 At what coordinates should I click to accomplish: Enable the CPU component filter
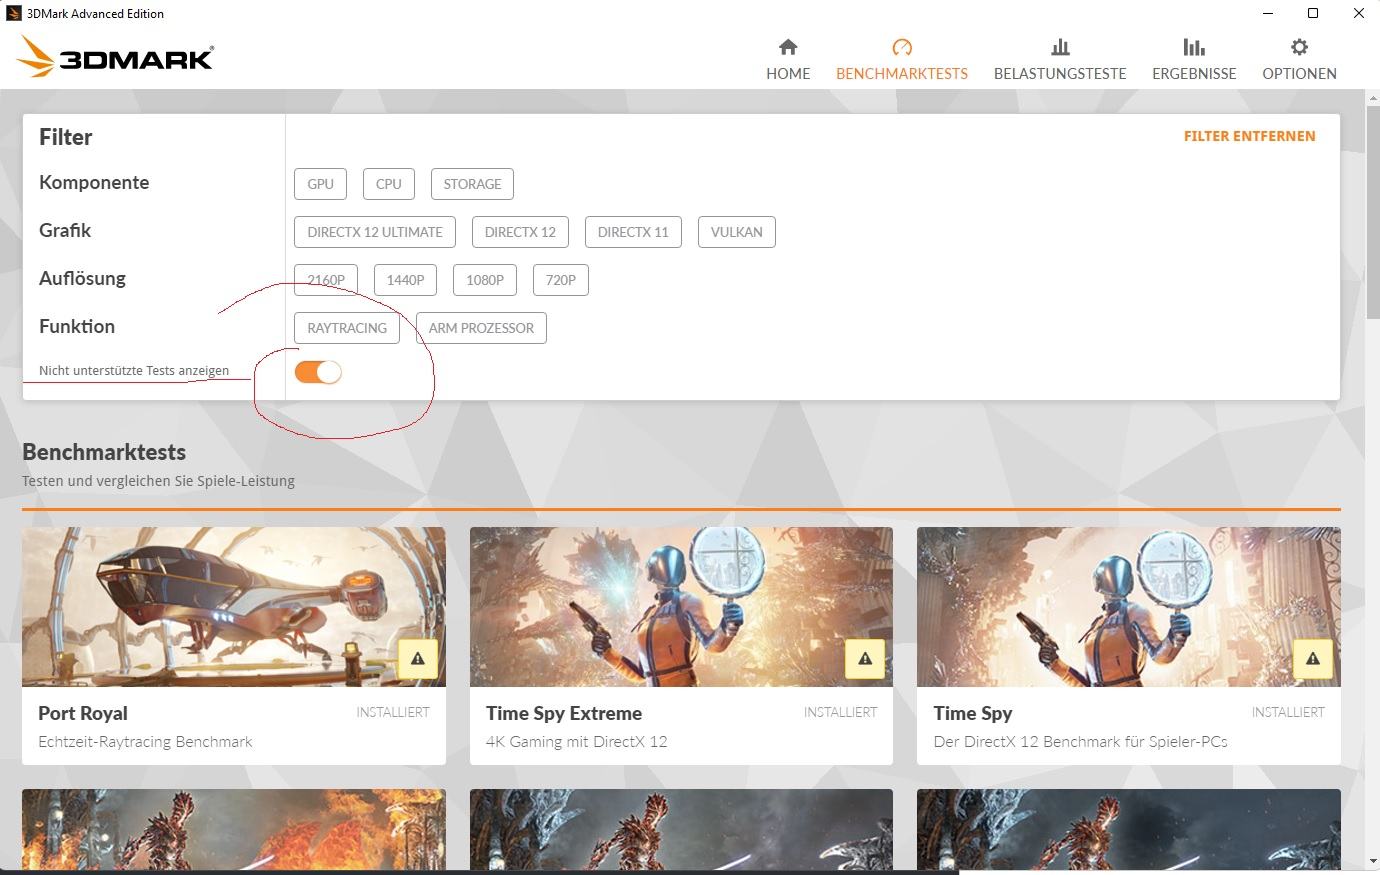point(389,184)
